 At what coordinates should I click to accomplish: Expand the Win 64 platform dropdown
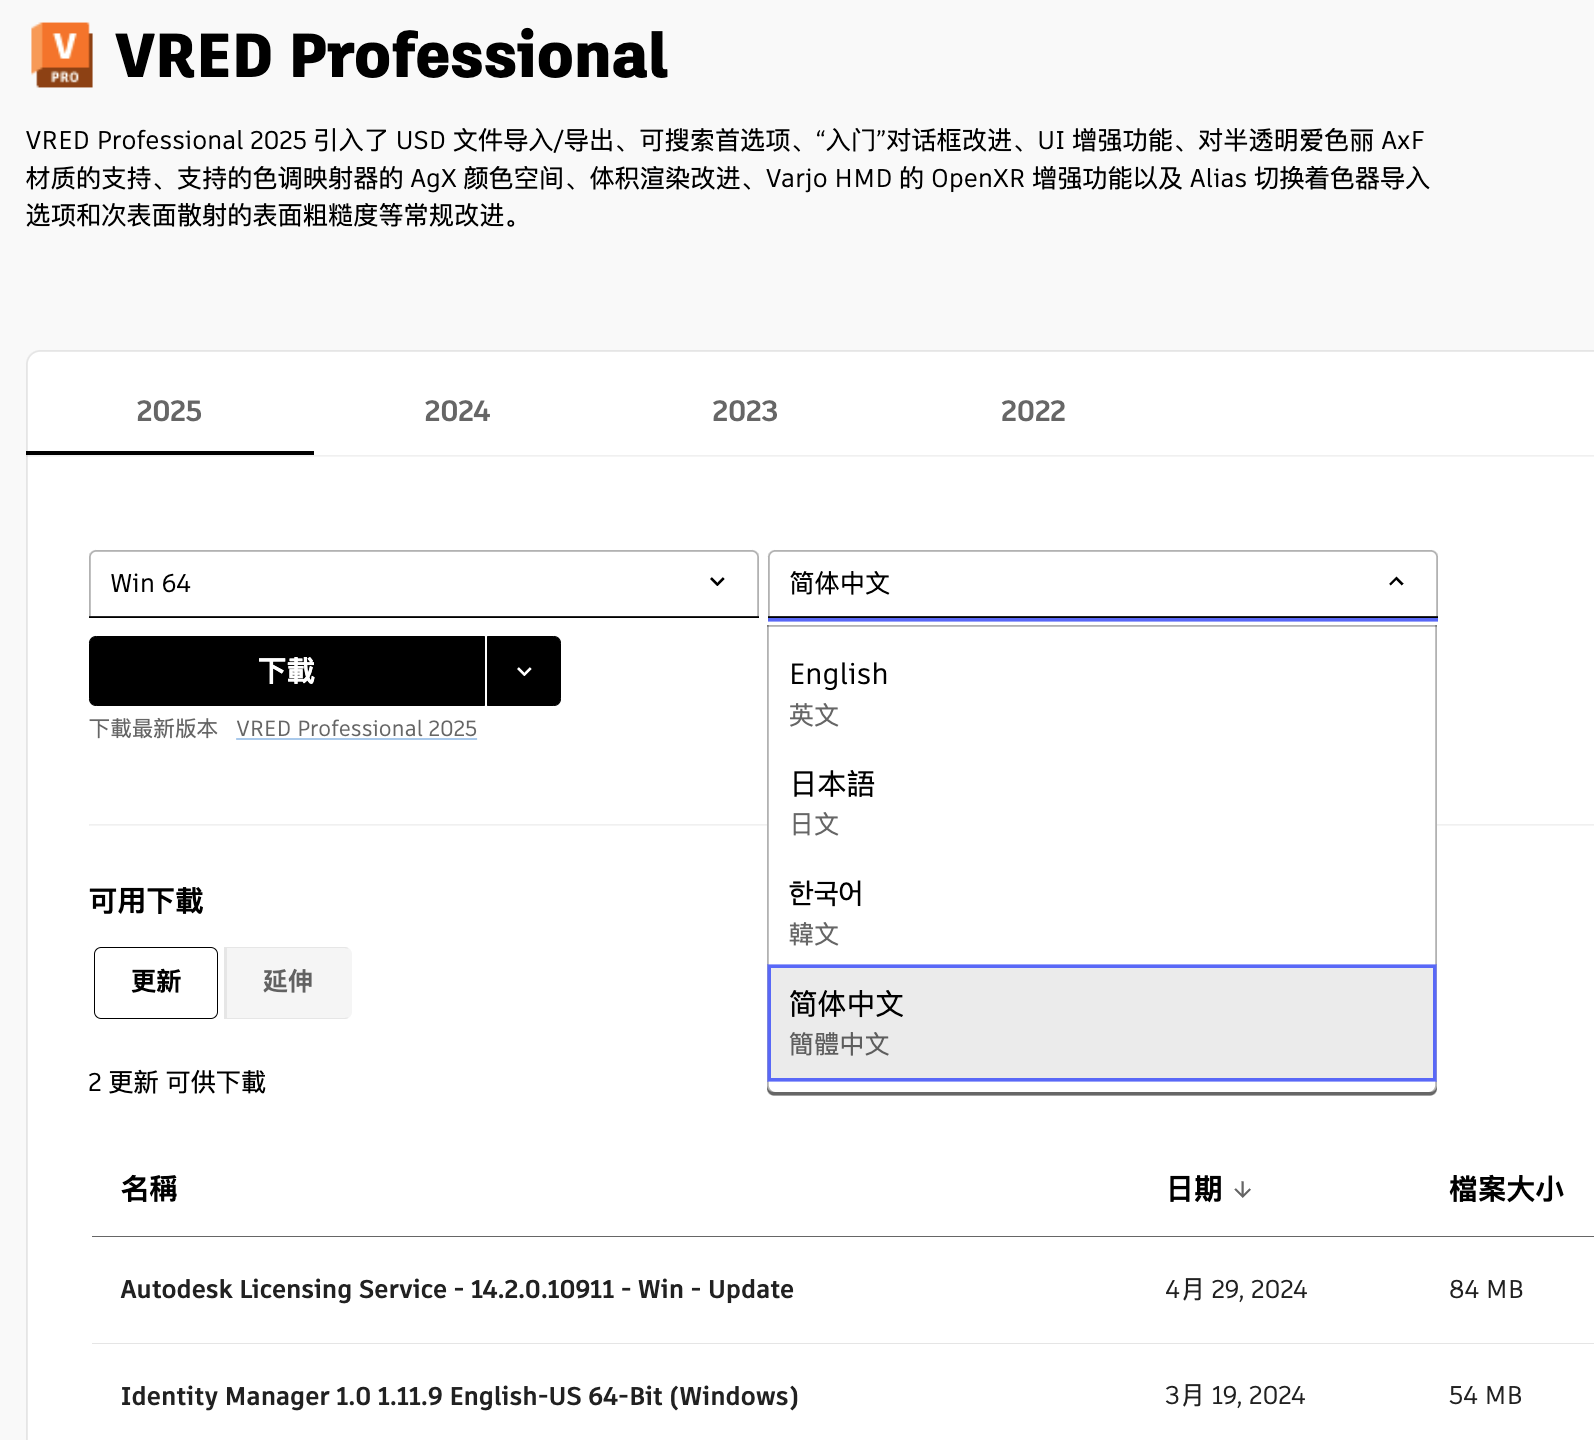click(x=423, y=583)
